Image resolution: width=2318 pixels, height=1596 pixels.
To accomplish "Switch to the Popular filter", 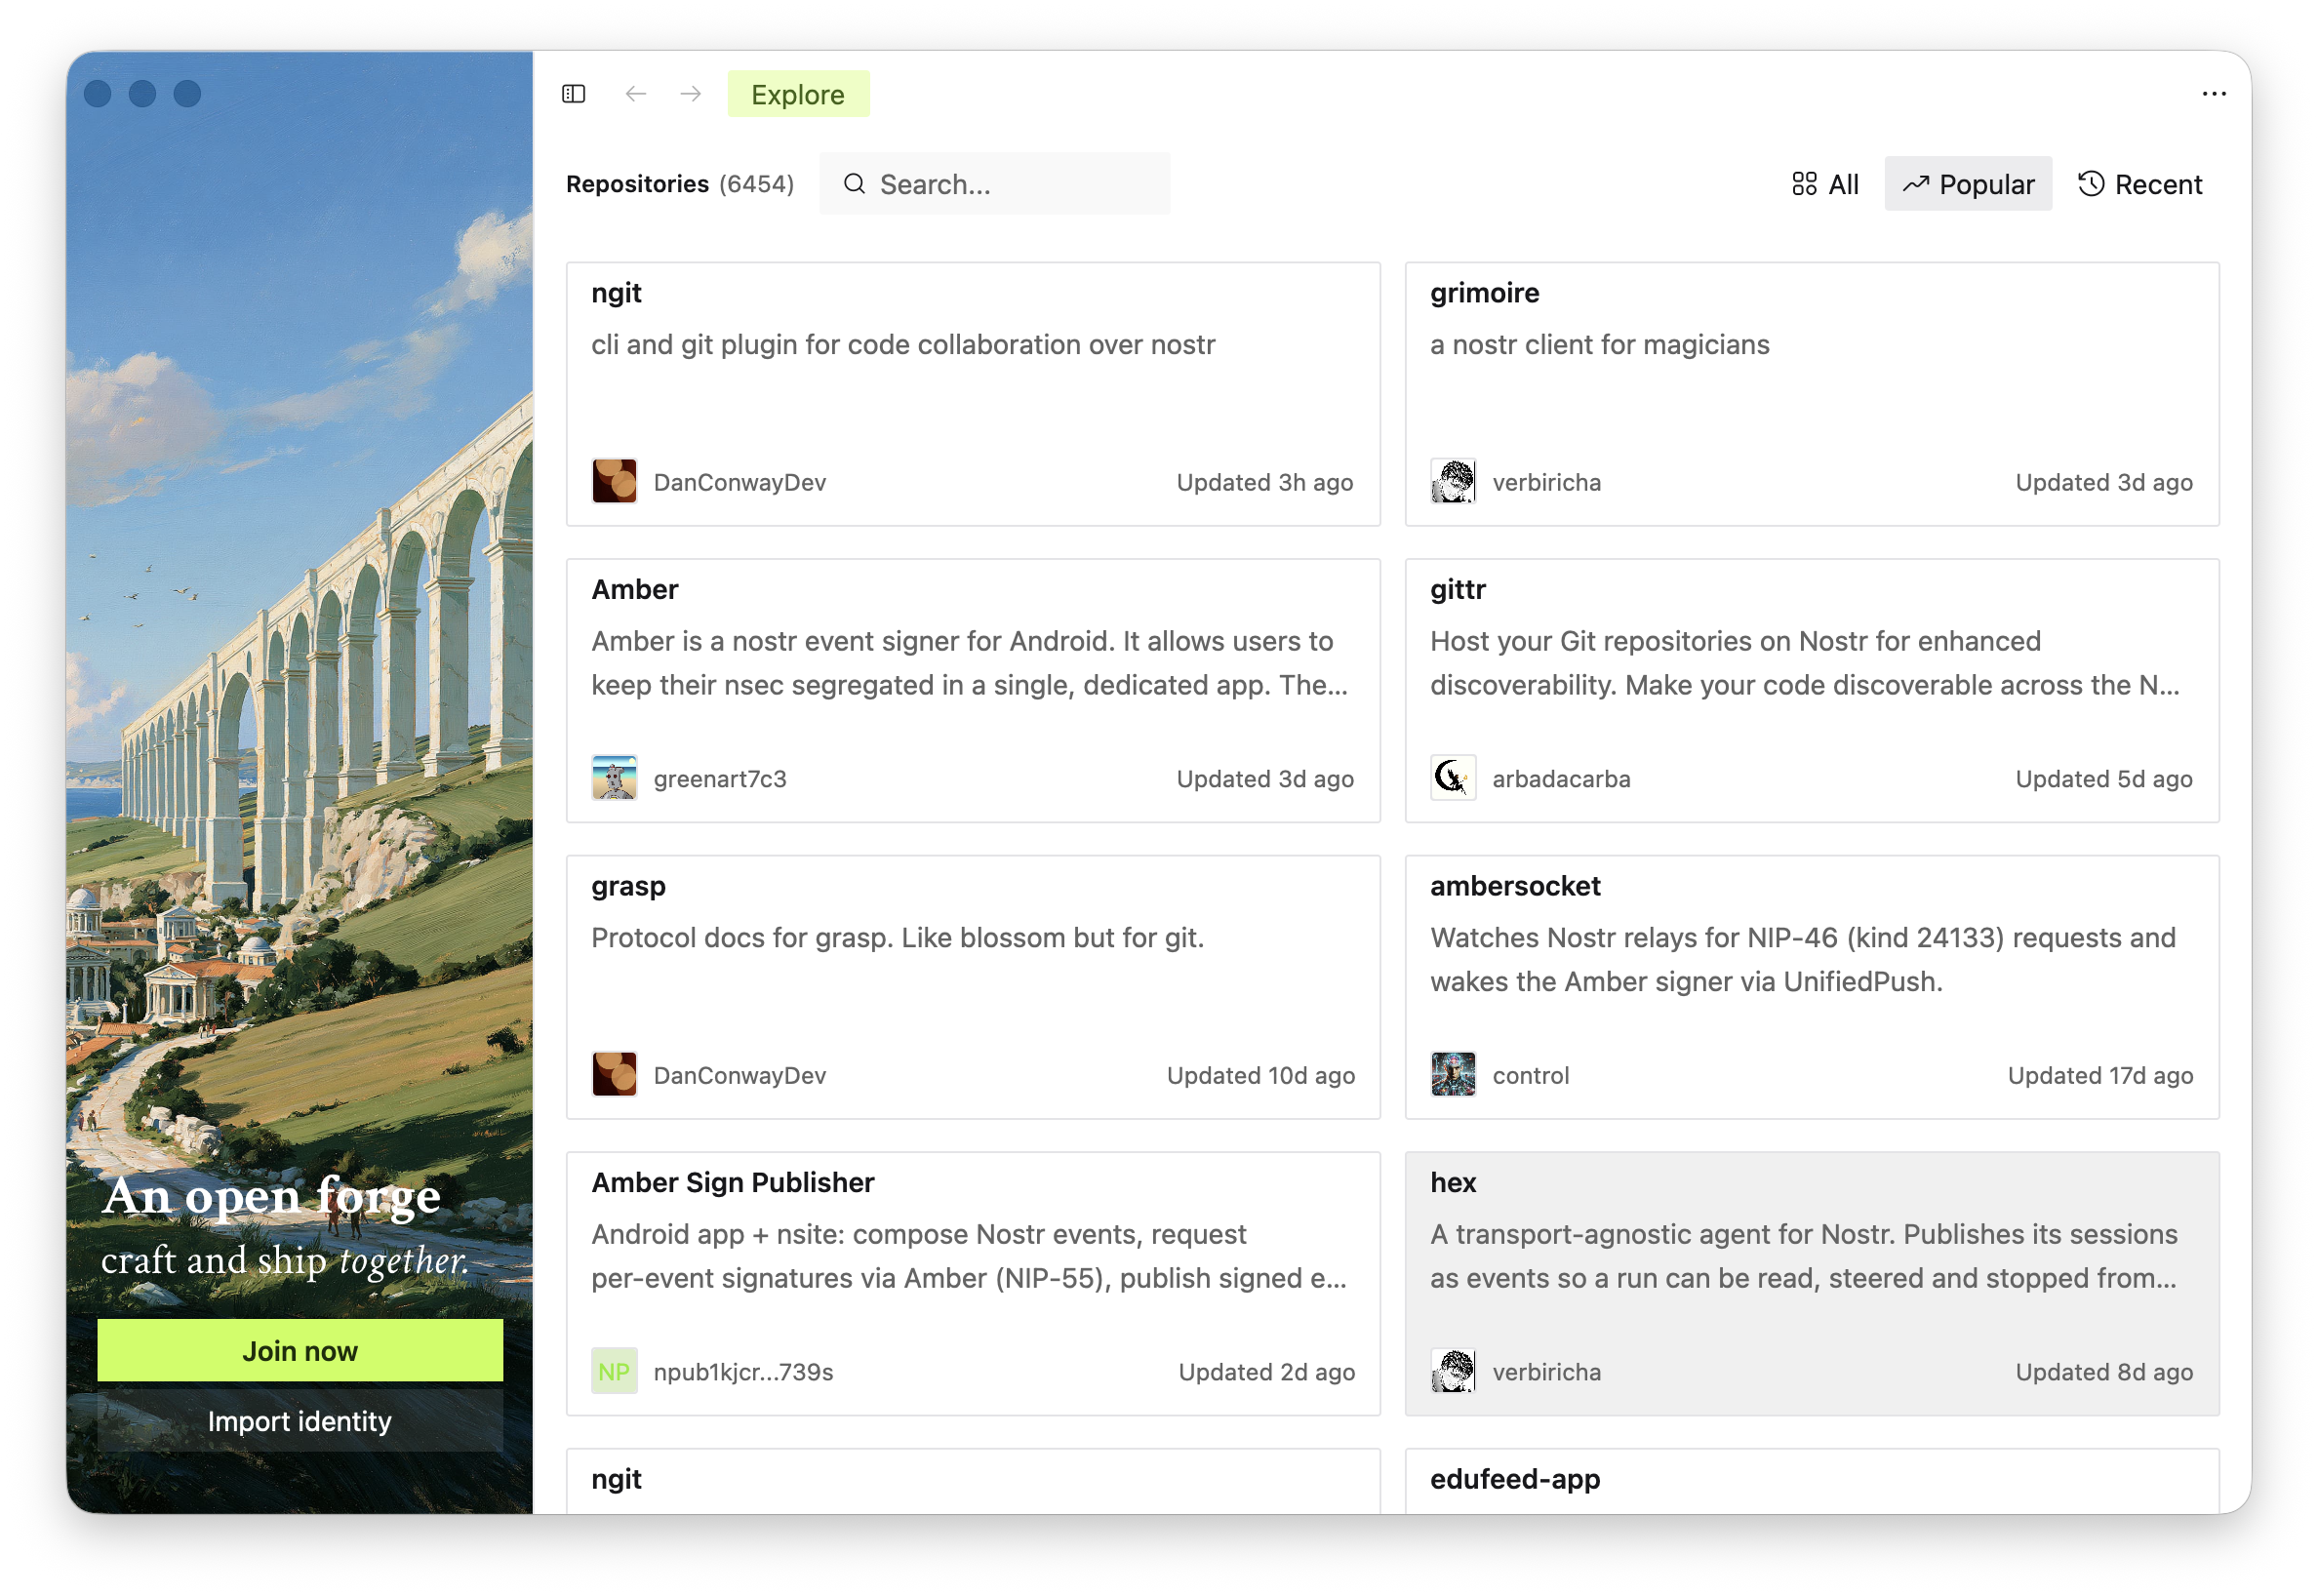I will pyautogui.click(x=1968, y=184).
